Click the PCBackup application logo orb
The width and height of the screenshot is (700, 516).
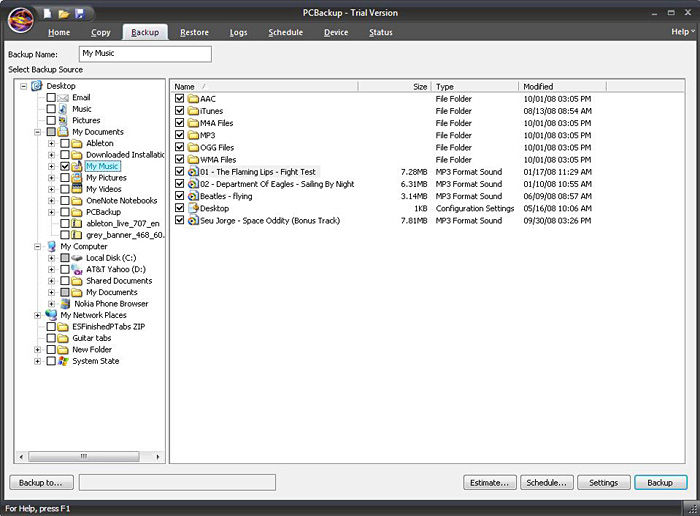(21, 20)
